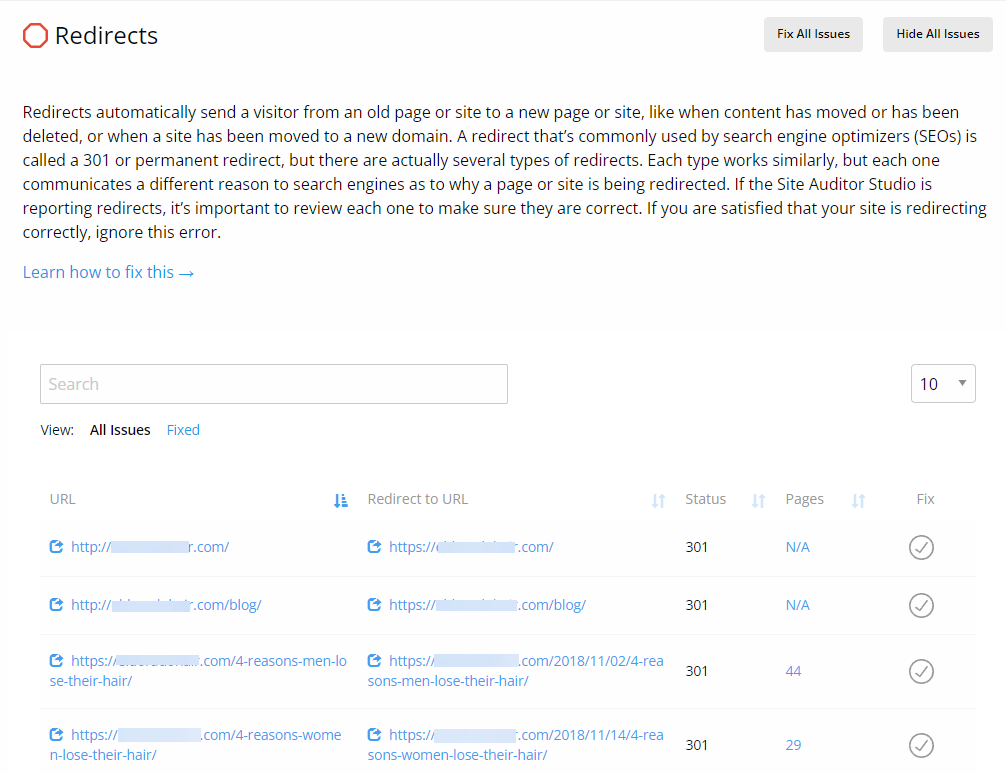
Task: Open external icon for https .com/ redirect
Action: pos(374,546)
